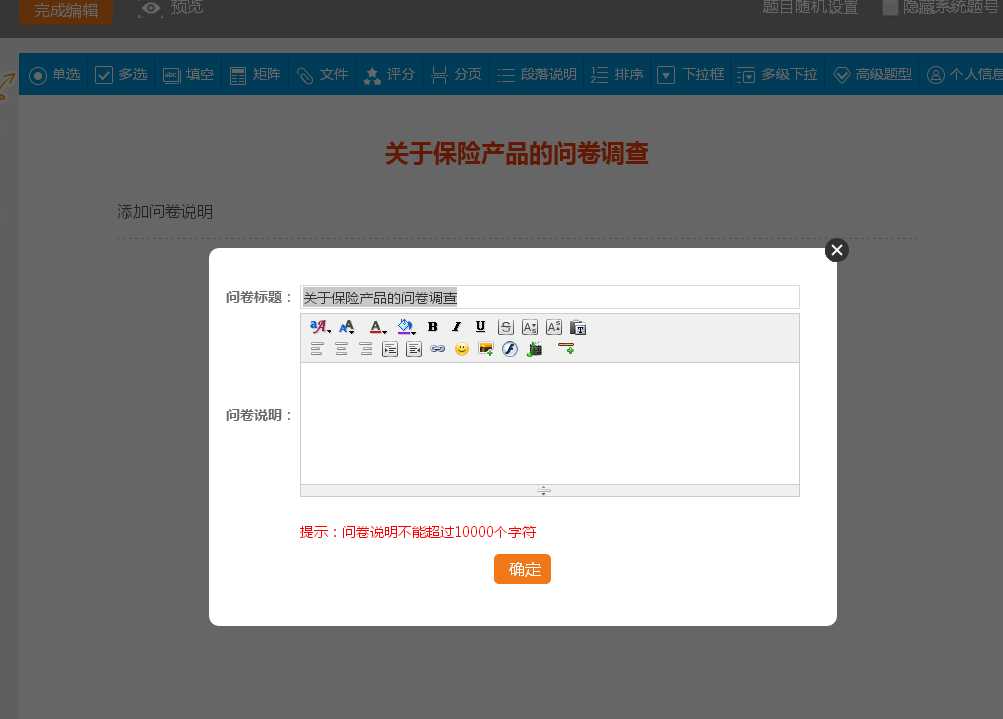Click the 问卷标题 input field
Image resolution: width=1003 pixels, height=719 pixels.
coord(550,297)
